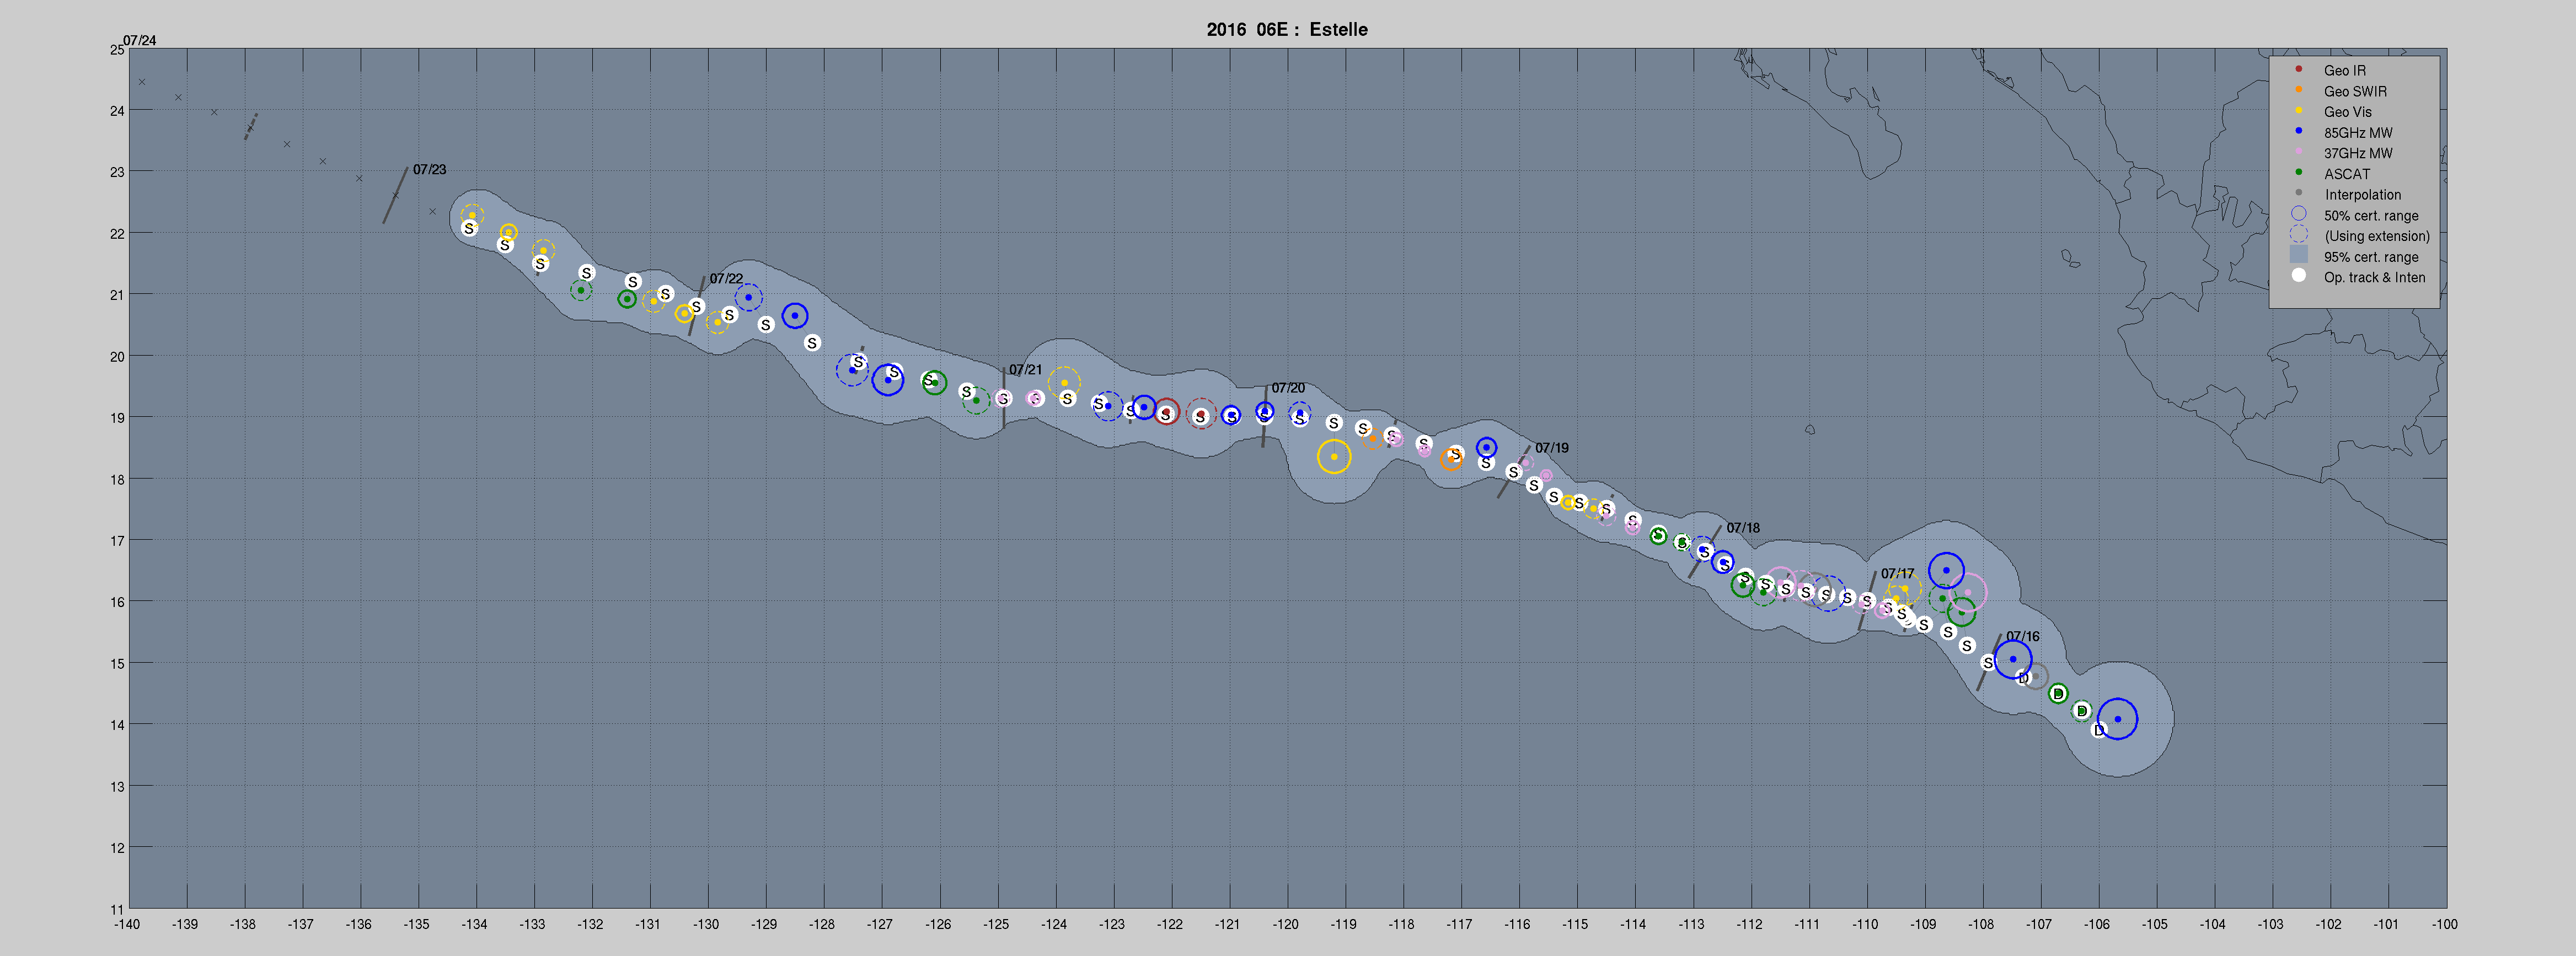Viewport: 2576px width, 956px height.
Task: Click the Geo IR red dot in legend
Action: [x=2298, y=69]
